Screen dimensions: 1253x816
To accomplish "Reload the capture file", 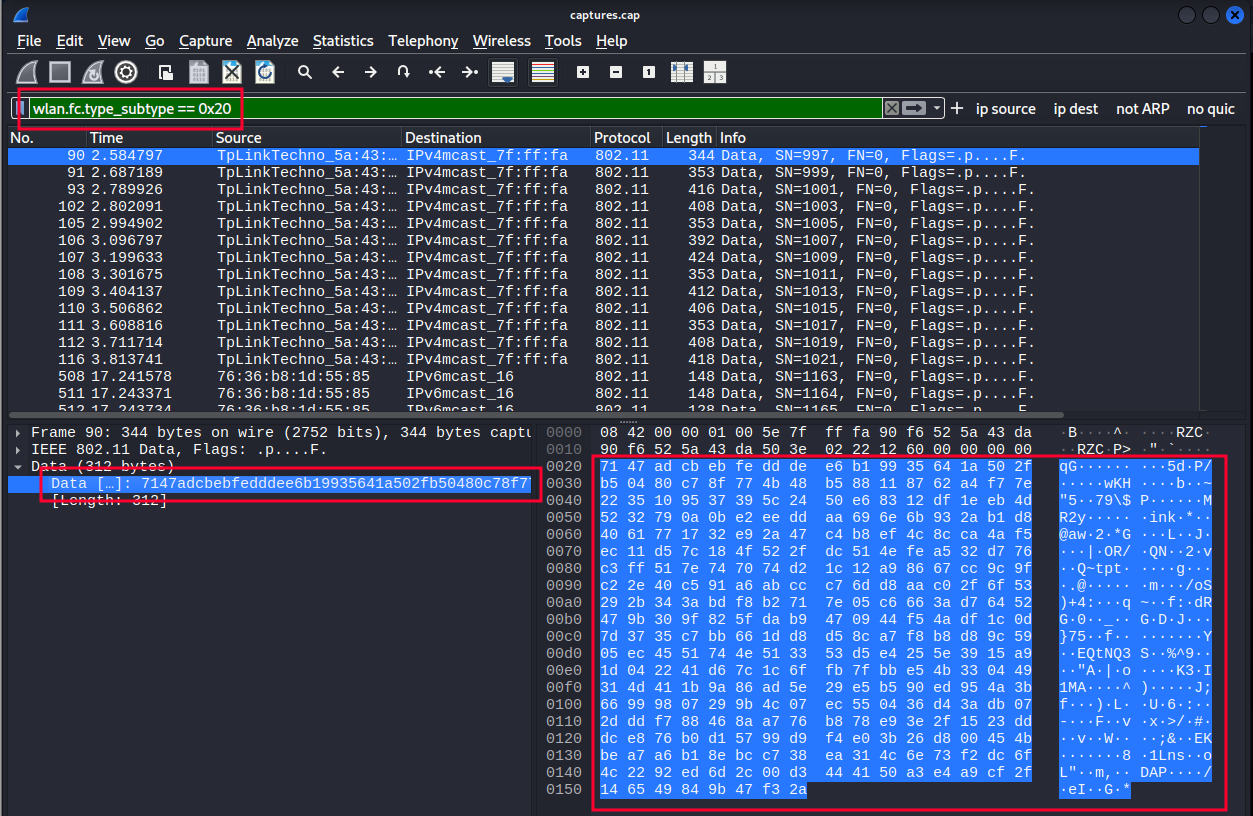I will pyautogui.click(x=264, y=72).
